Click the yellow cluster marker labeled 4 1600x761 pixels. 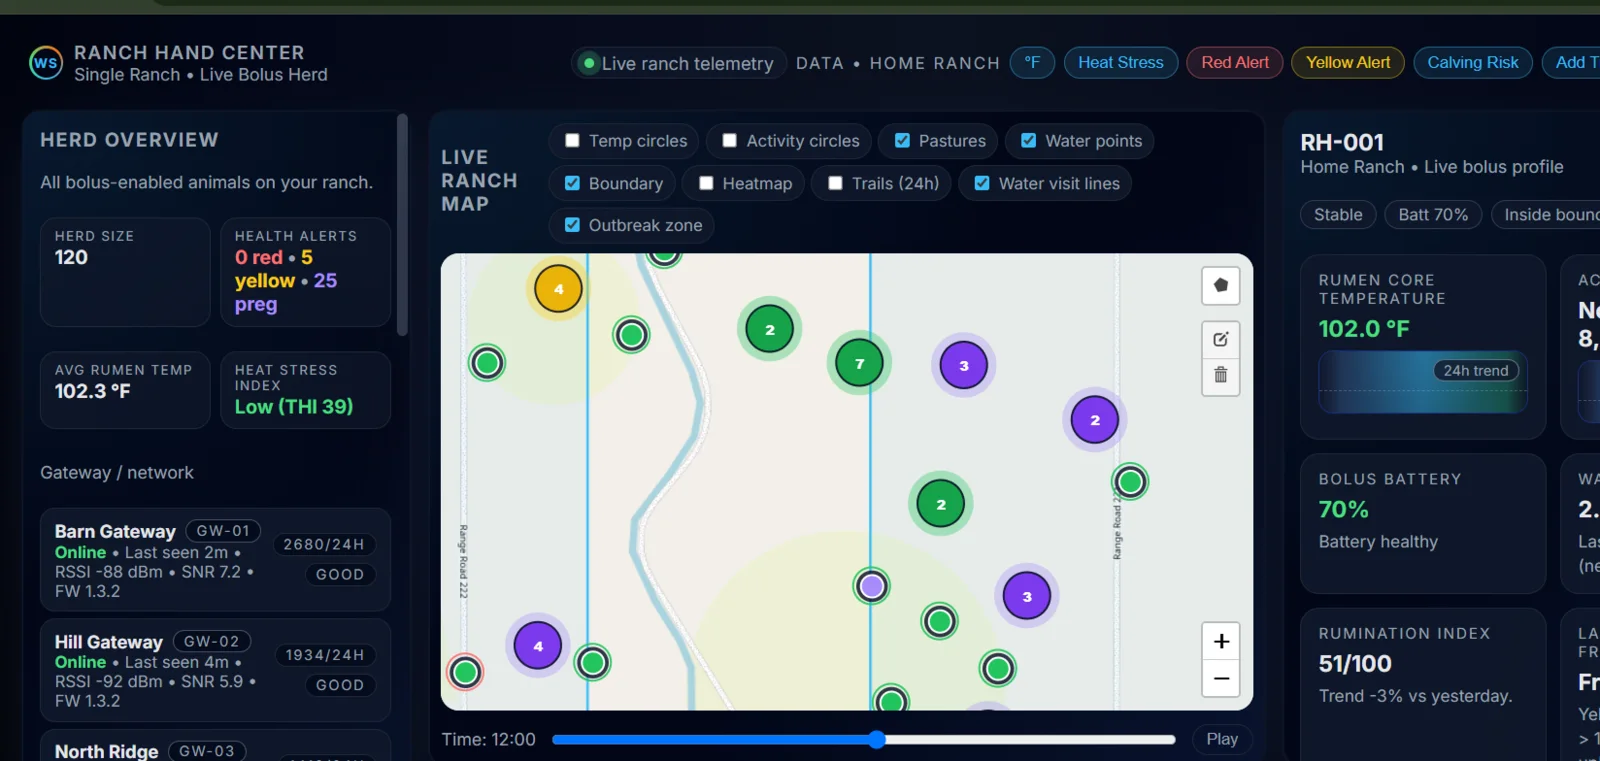click(x=558, y=289)
